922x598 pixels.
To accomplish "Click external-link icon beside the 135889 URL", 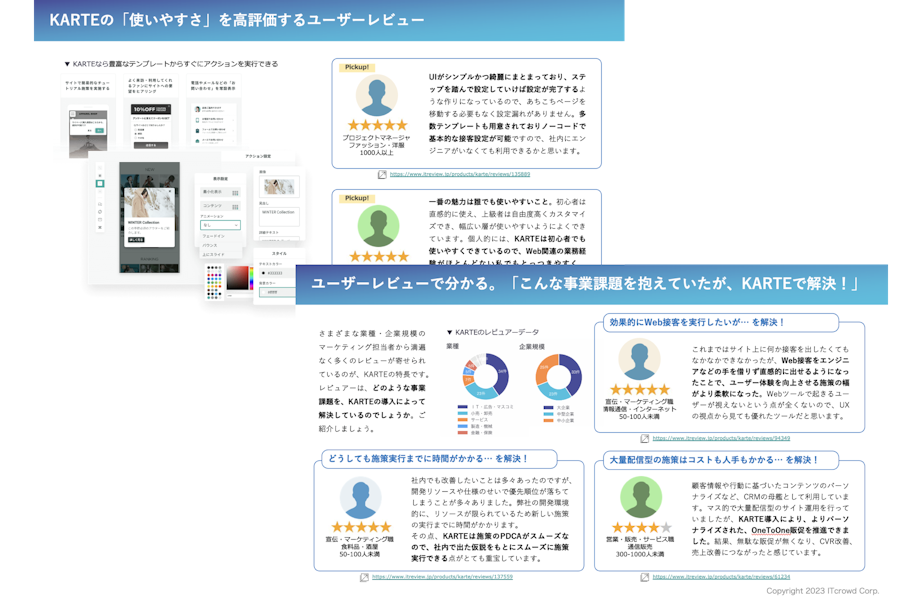I will tap(382, 175).
